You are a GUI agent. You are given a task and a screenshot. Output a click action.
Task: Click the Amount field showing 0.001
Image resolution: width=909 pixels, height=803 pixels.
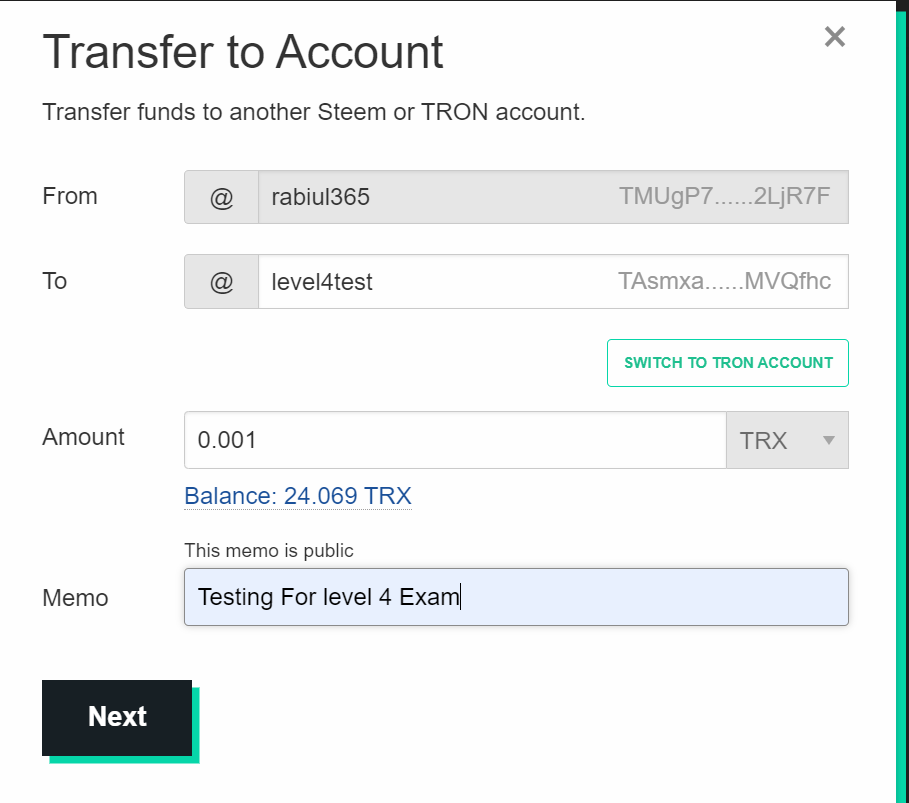(x=454, y=440)
